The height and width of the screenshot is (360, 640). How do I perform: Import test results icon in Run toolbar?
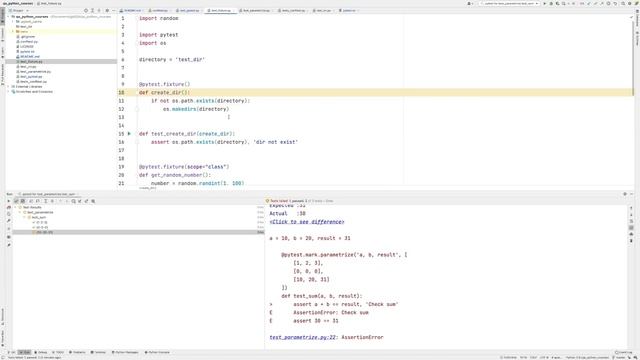[x=80, y=201]
